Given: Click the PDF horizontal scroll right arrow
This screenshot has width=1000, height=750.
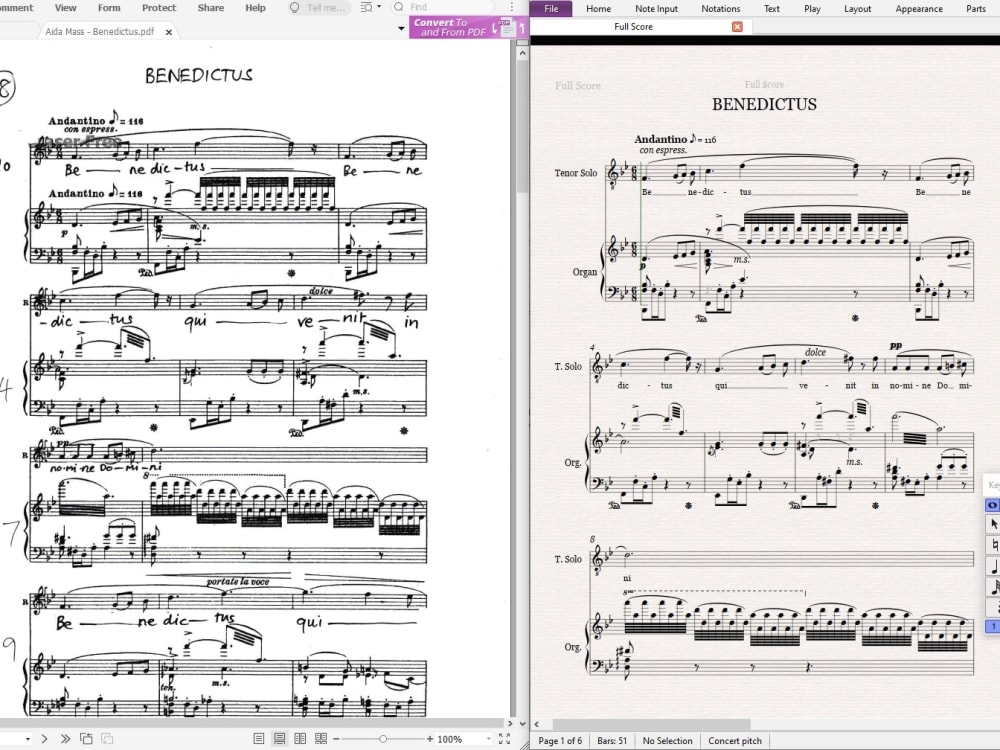Looking at the screenshot, I should [x=509, y=723].
